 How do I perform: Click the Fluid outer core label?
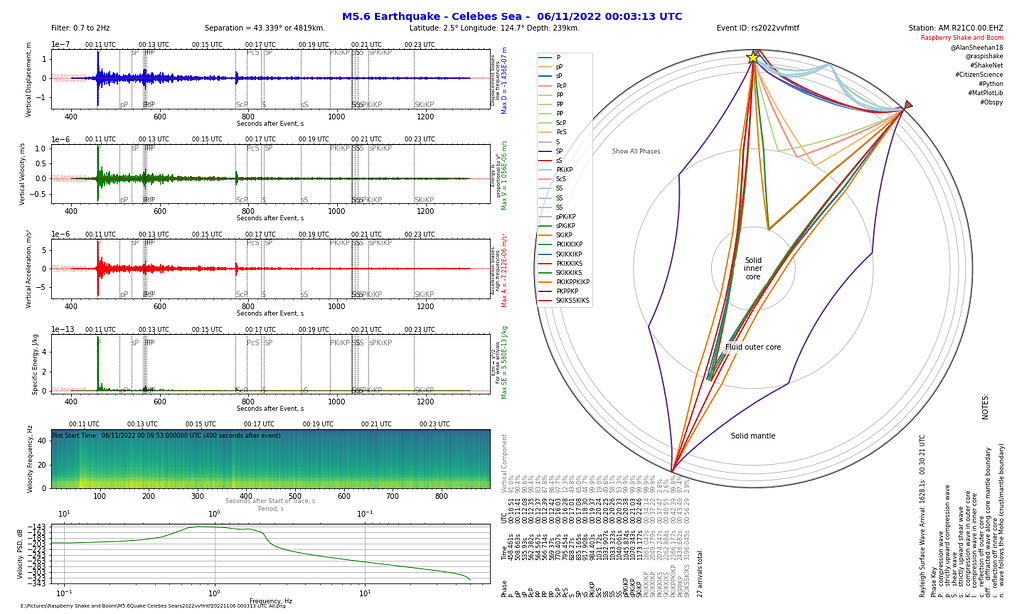[753, 347]
